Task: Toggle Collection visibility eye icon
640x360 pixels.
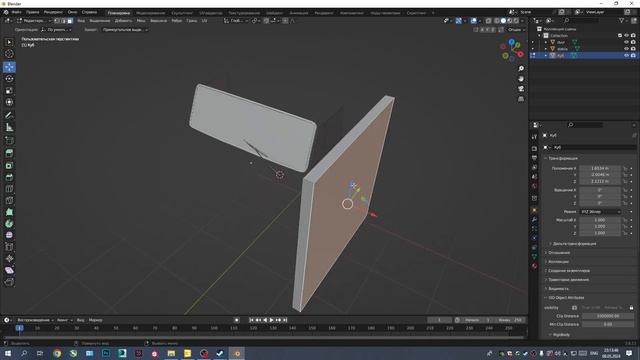Action: click(626, 36)
